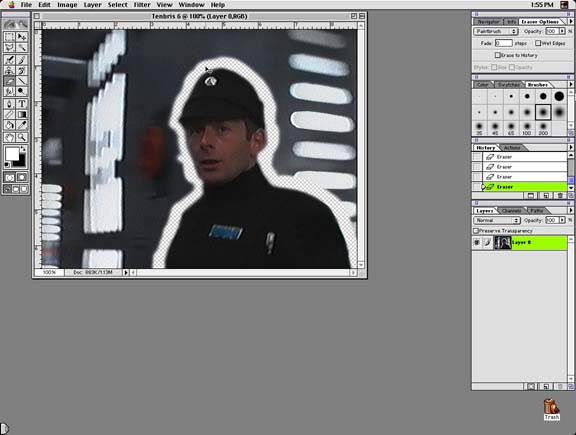This screenshot has width=576, height=435.
Task: Open document status bar info arrow
Action: [126, 273]
